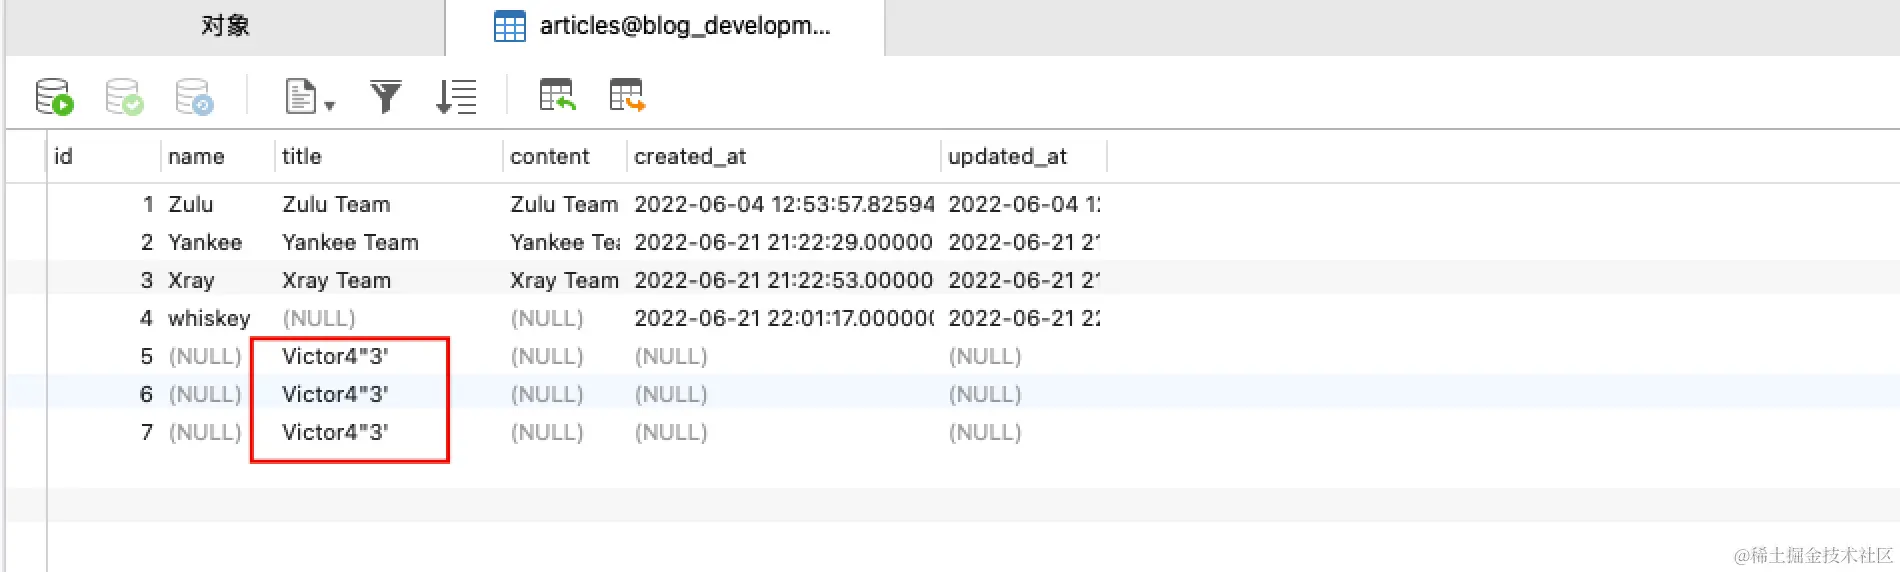The height and width of the screenshot is (572, 1900).
Task: Select the whiskey name cell
Action: [209, 318]
